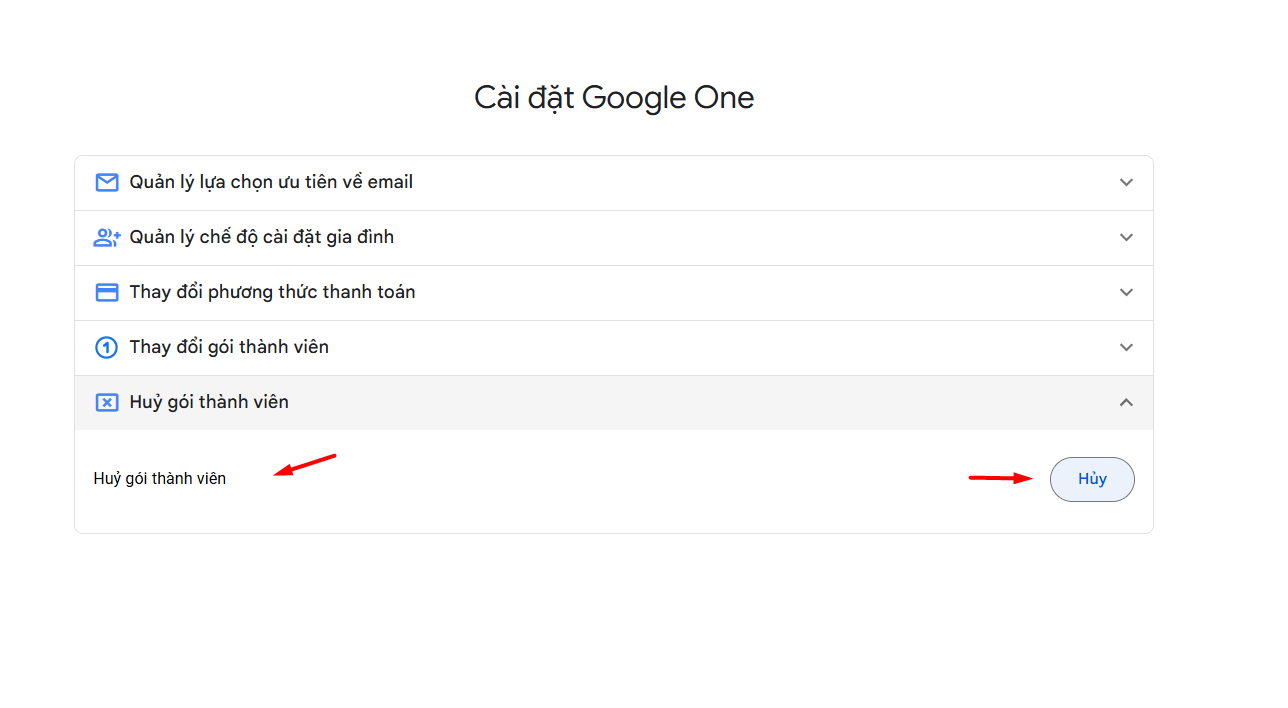The width and height of the screenshot is (1288, 708).
Task: Expand change membership plan chevron
Action: (1126, 348)
